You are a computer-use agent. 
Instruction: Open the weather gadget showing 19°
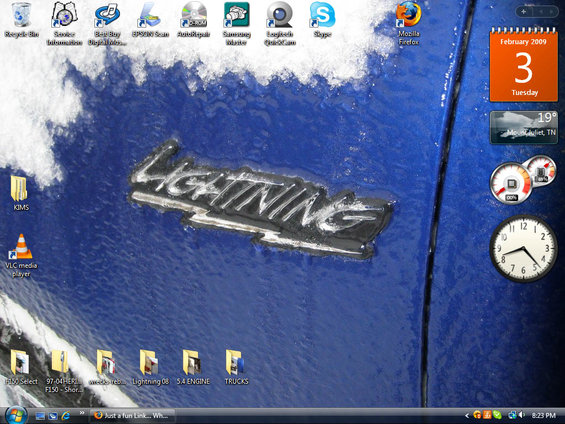click(524, 127)
